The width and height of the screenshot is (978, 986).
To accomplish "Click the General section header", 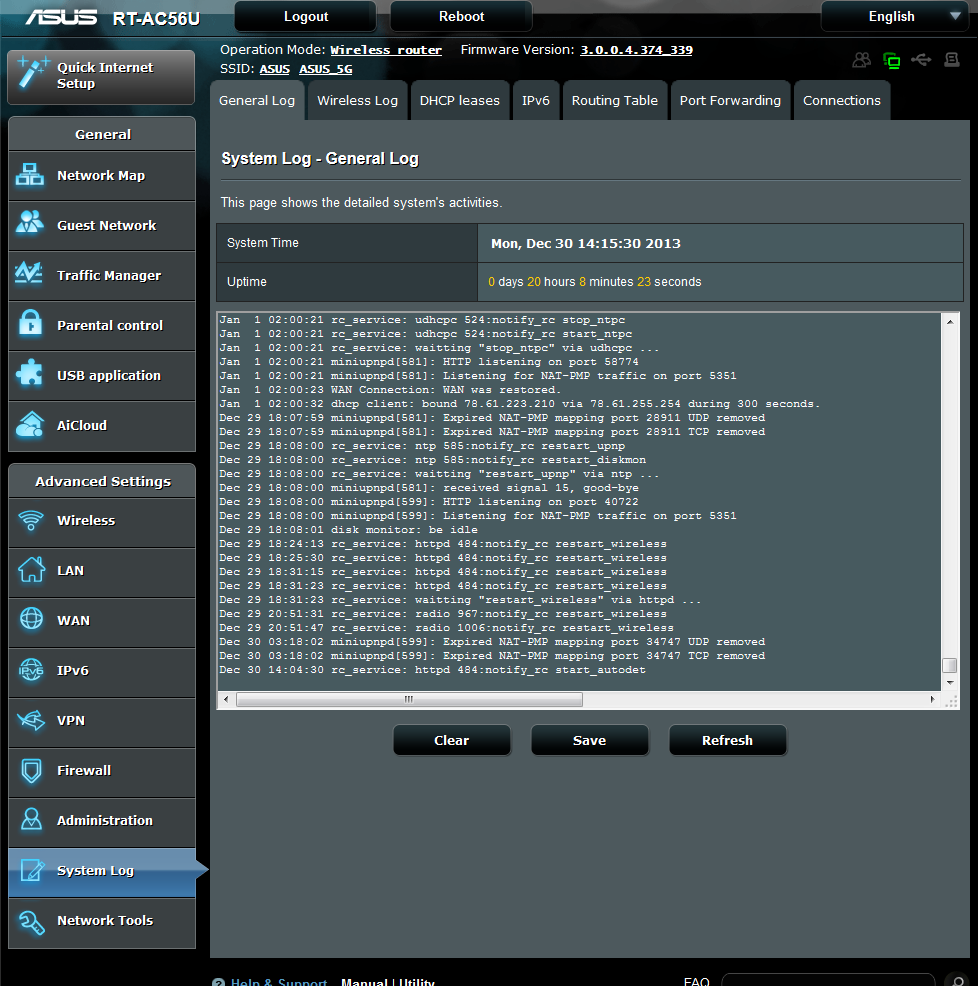I will click(103, 134).
